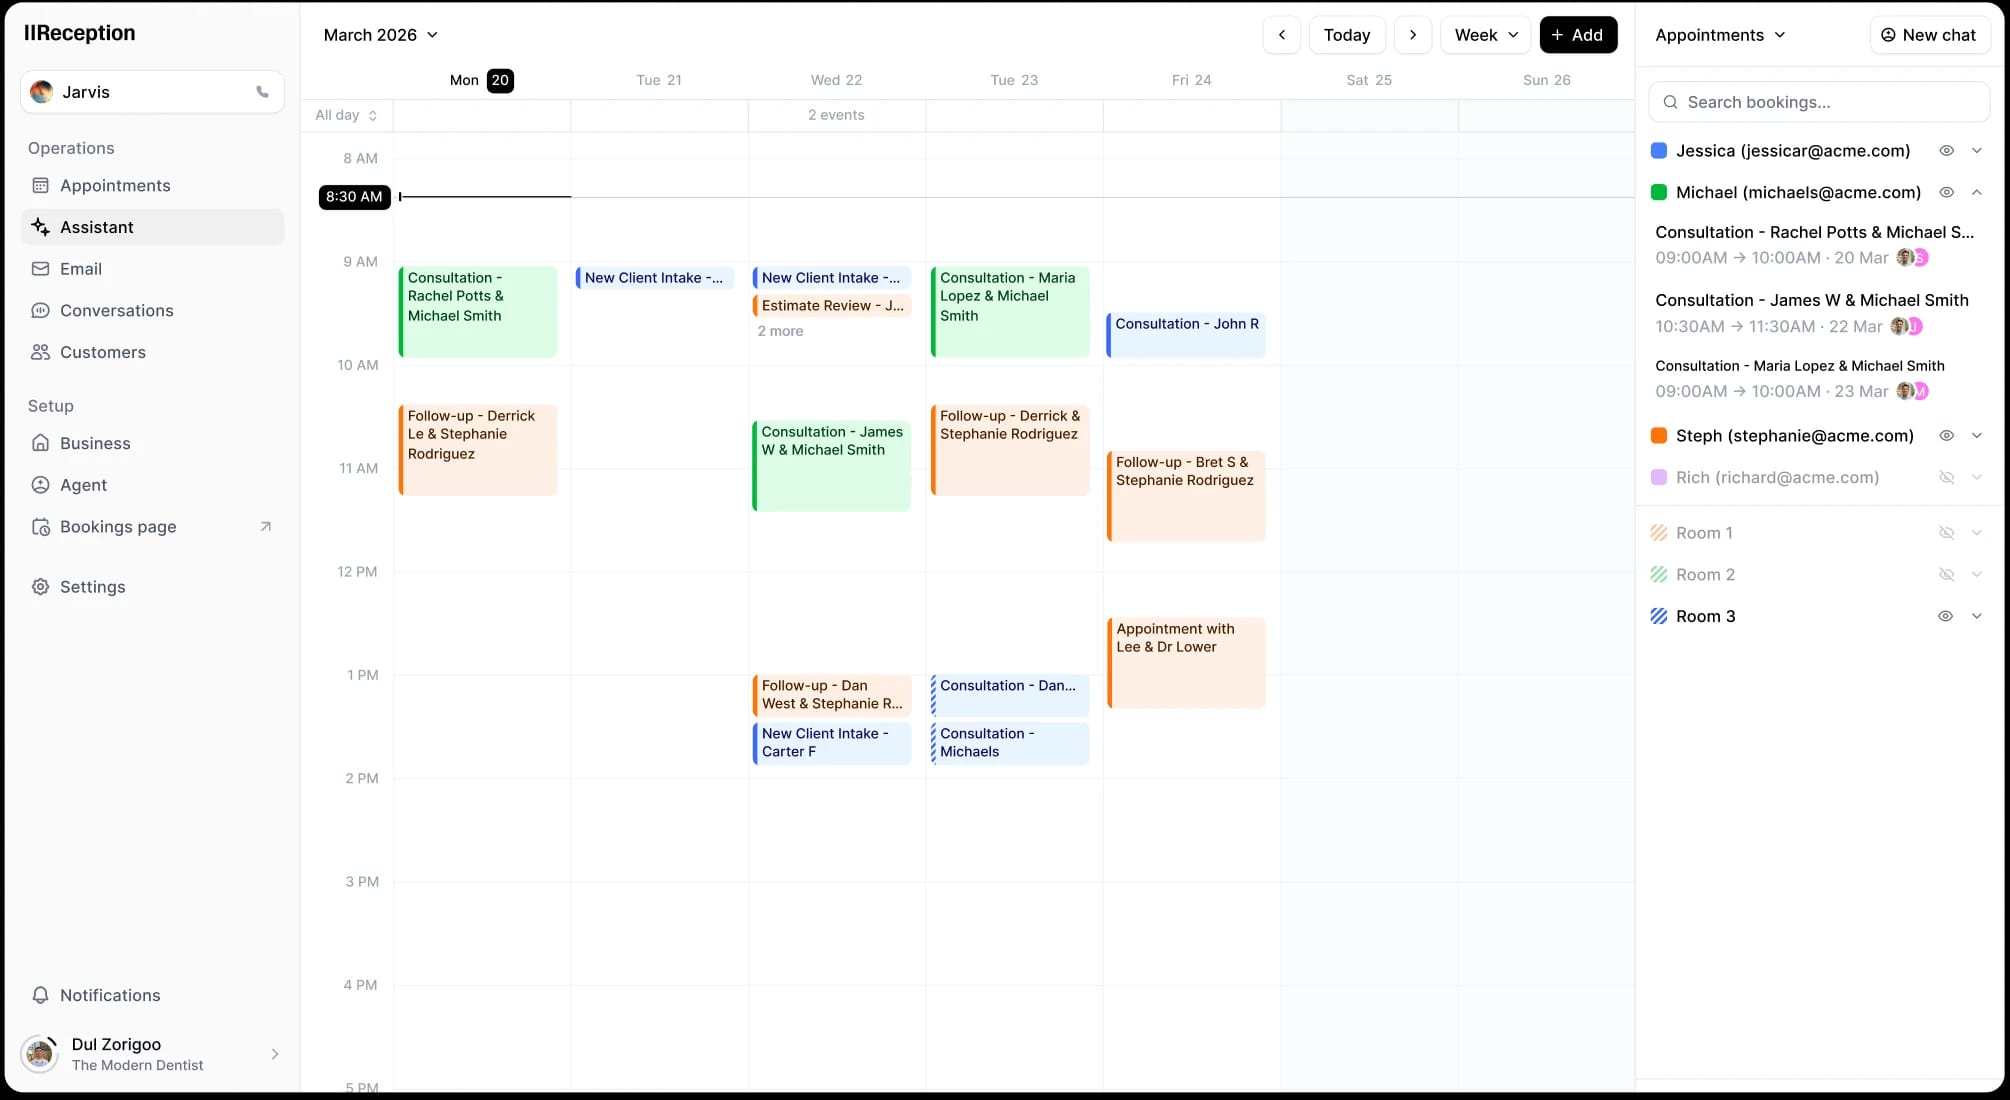The image size is (2010, 1100).
Task: Click the Conversations chat bubble icon
Action: coord(41,310)
